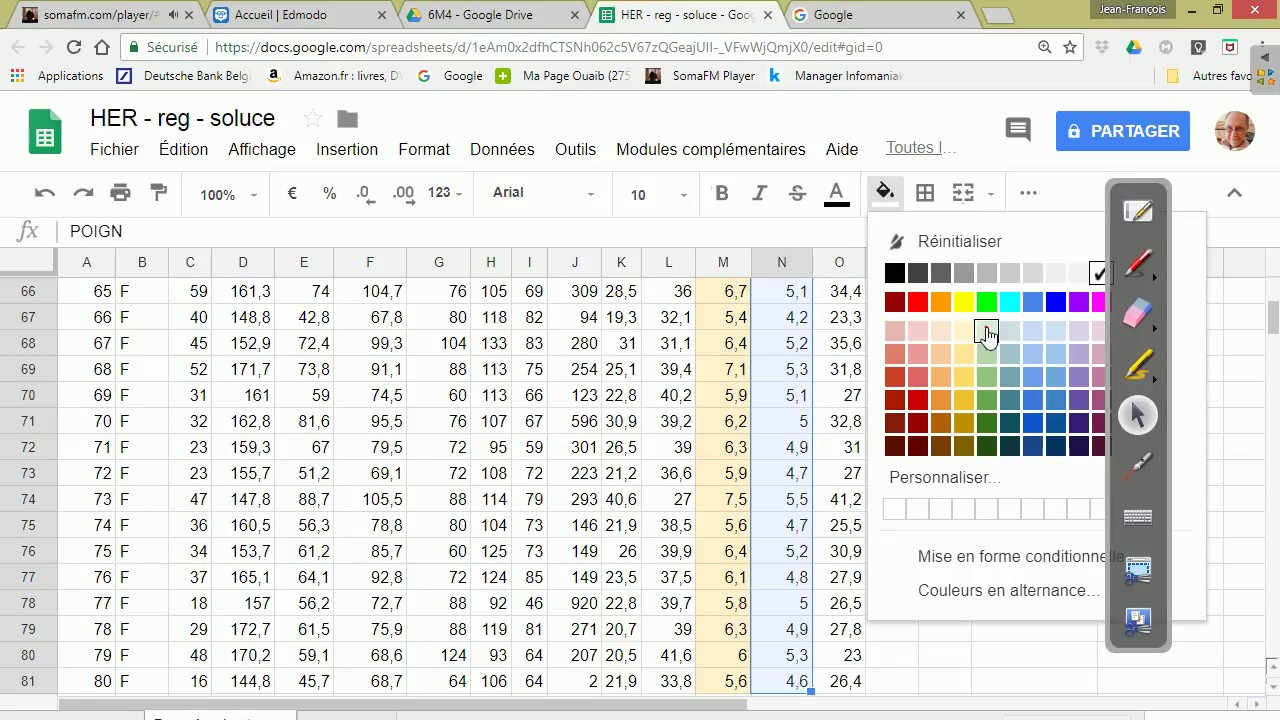Viewport: 1280px width, 720px height.
Task: Bookmark page with the address bar star
Action: pyautogui.click(x=1070, y=47)
